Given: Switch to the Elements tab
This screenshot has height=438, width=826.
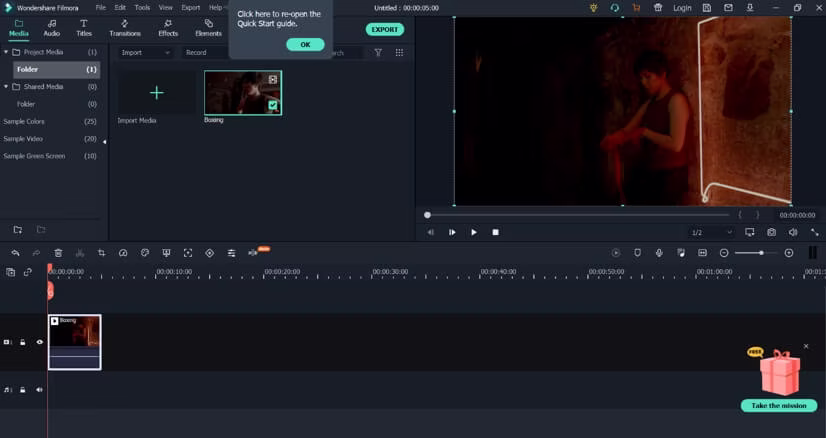Looking at the screenshot, I should click(x=208, y=28).
